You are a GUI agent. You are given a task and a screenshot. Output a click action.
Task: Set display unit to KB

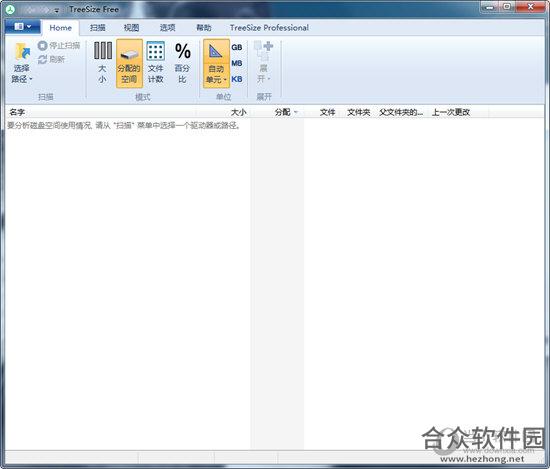[237, 79]
